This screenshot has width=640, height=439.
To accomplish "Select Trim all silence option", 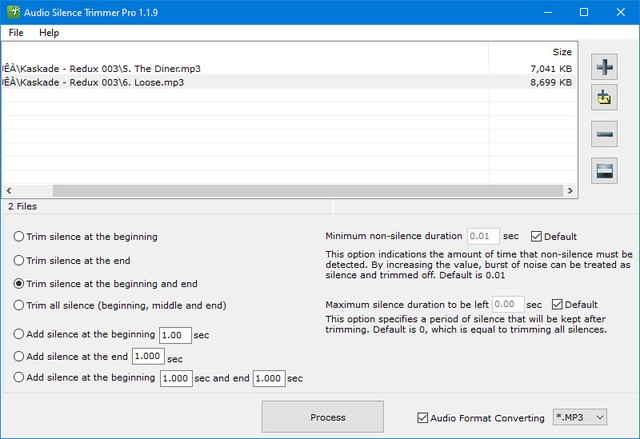I will [x=20, y=305].
